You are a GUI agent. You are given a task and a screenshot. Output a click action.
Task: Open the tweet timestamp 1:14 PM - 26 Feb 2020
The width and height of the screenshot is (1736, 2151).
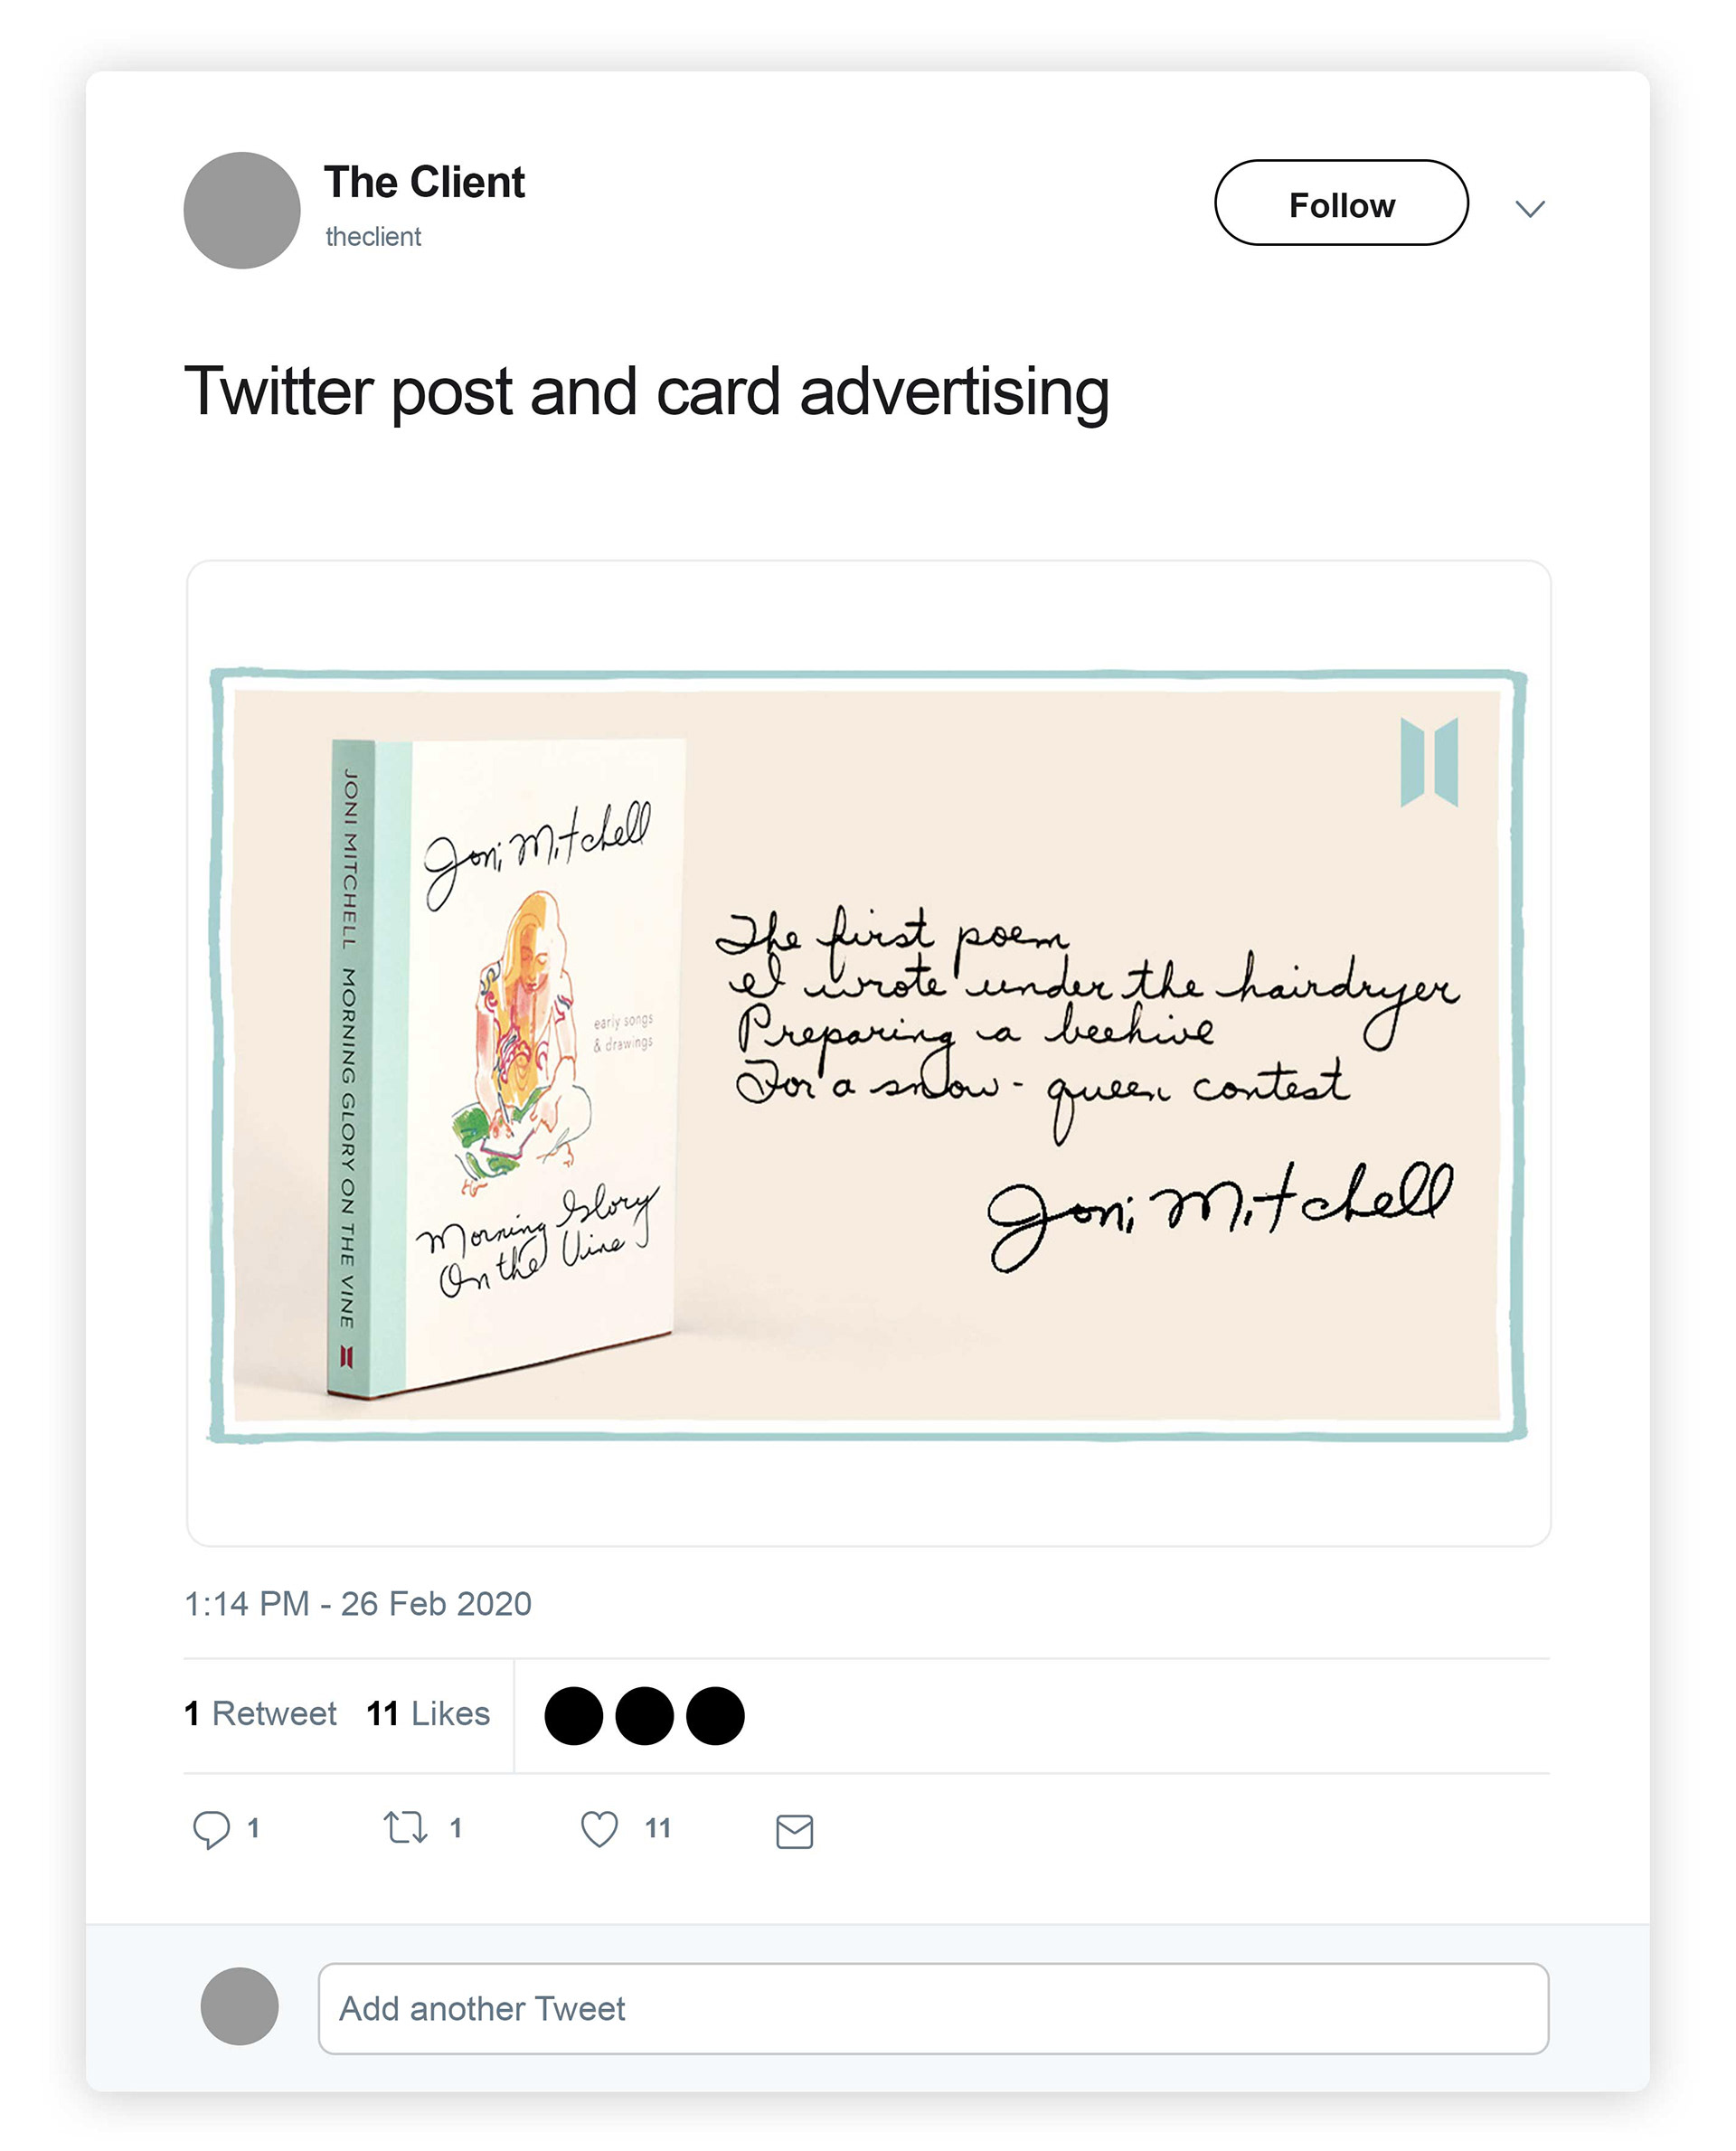coord(358,1603)
